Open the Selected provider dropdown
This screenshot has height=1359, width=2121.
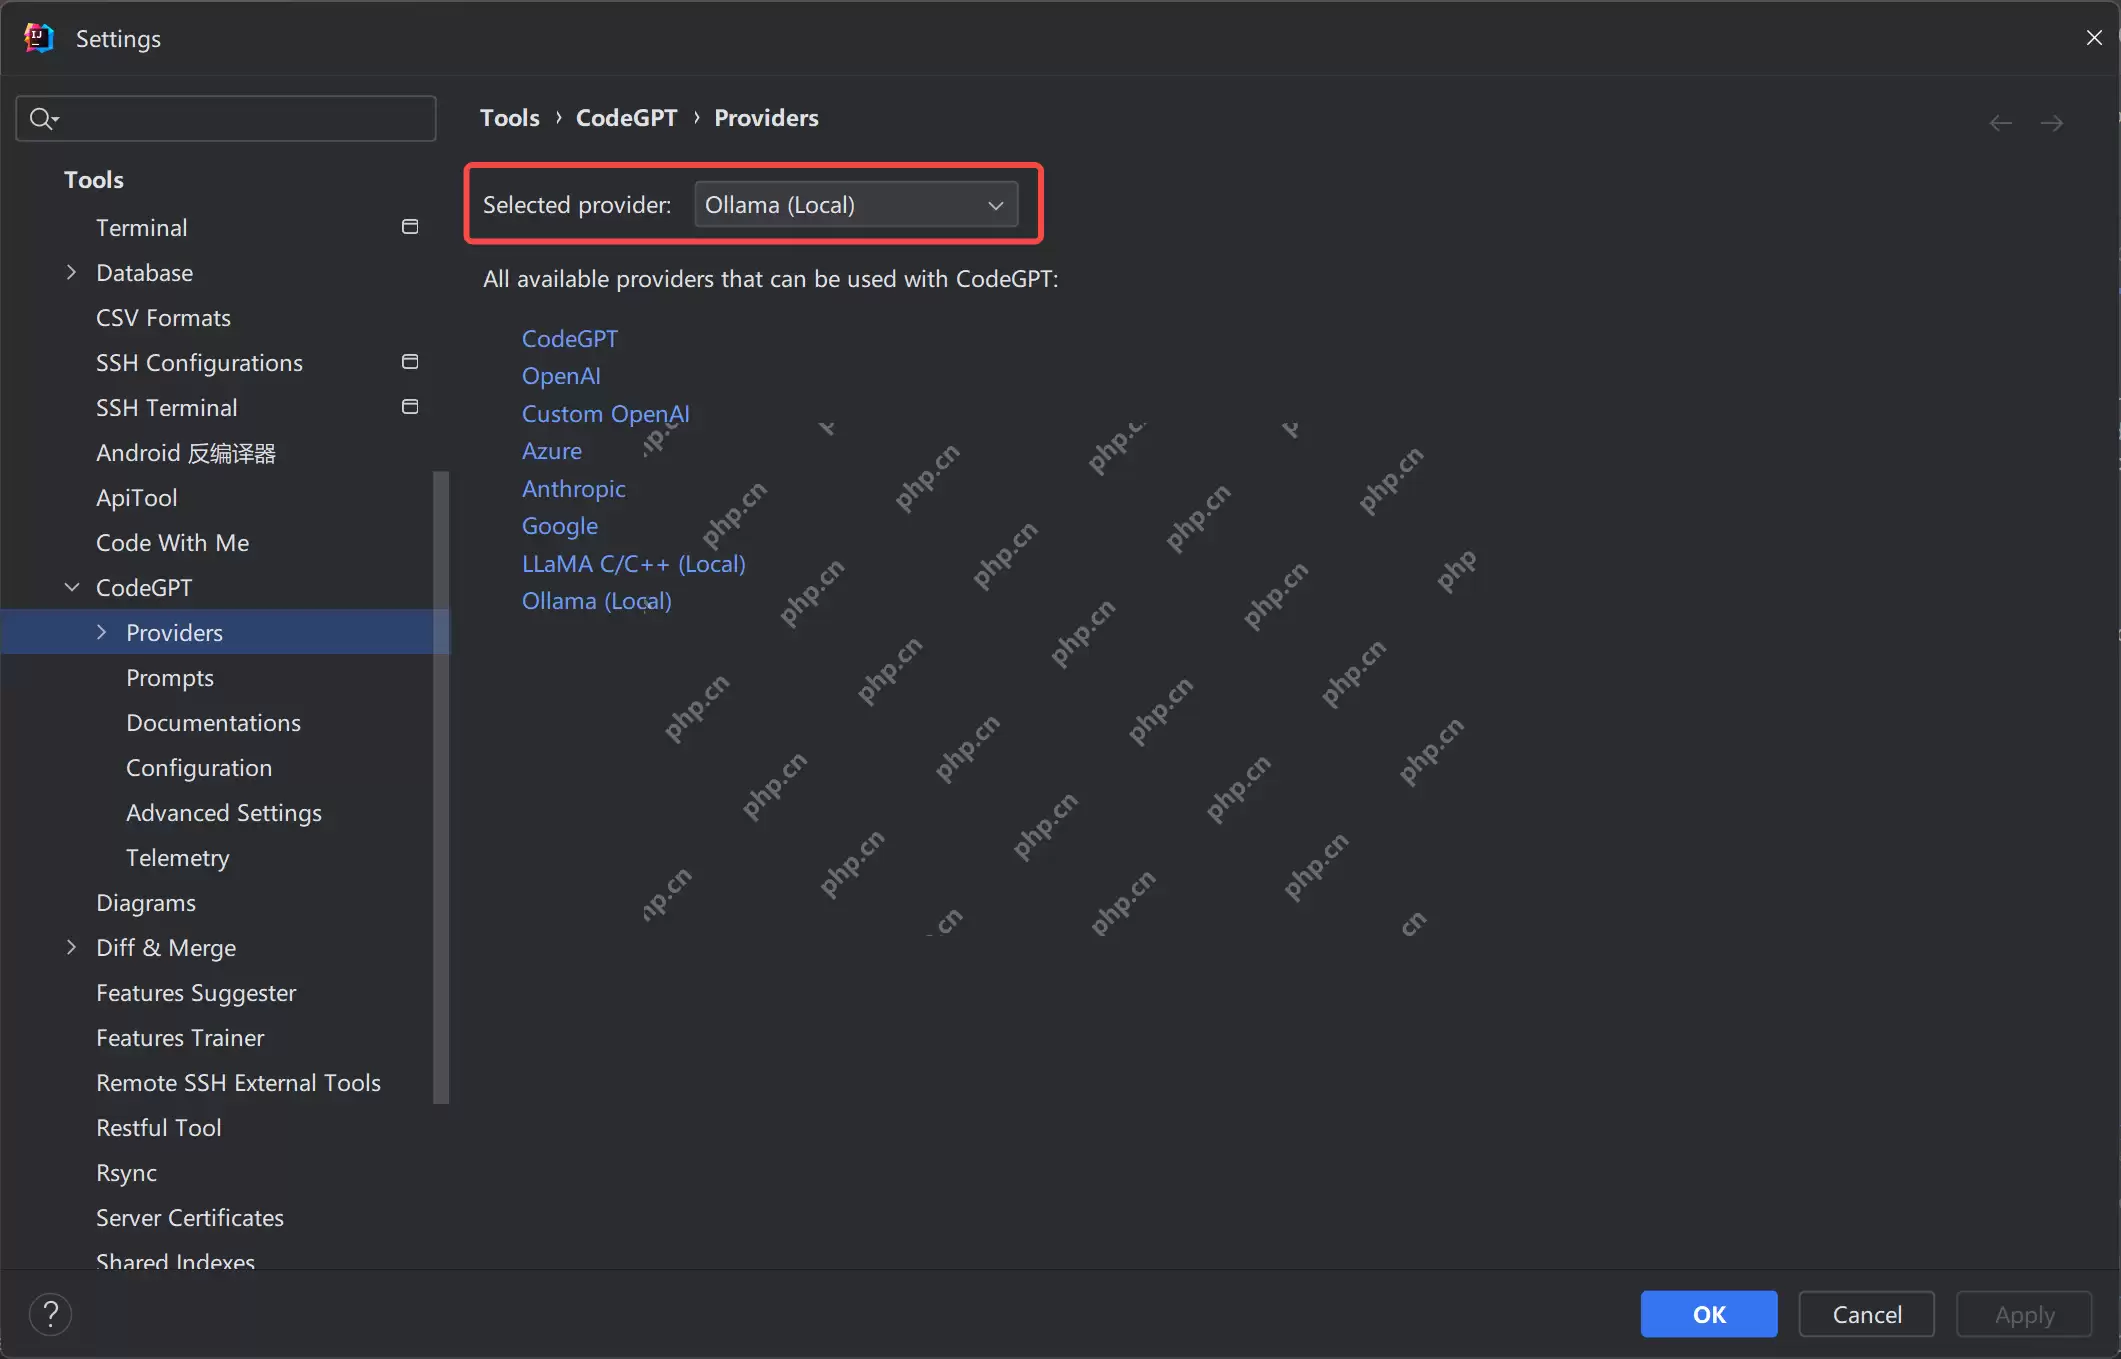[x=856, y=205]
